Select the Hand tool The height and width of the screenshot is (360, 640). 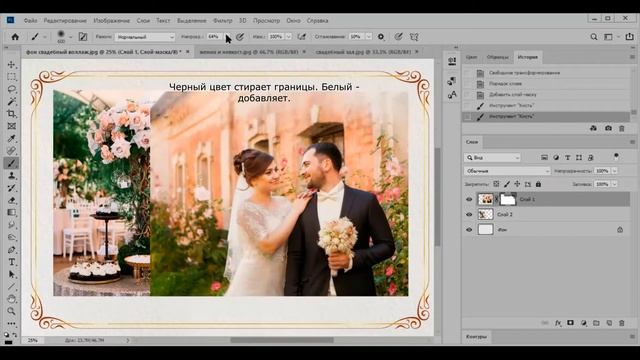[x=11, y=299]
